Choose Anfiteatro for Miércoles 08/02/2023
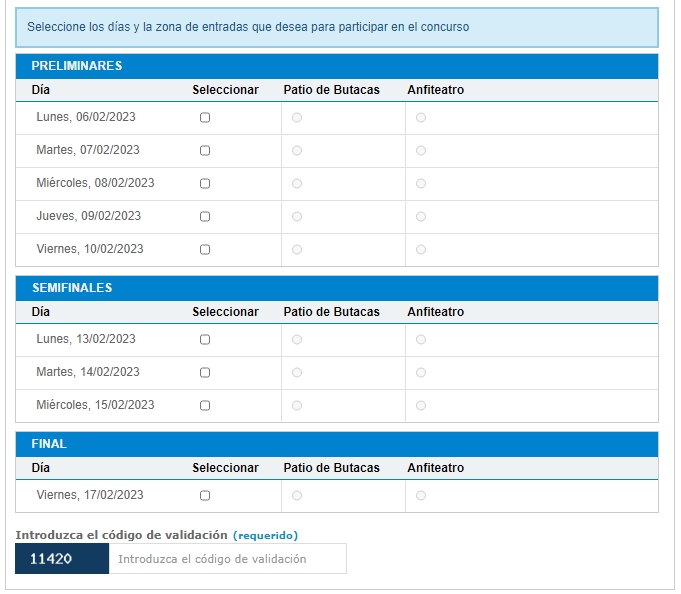 421,184
